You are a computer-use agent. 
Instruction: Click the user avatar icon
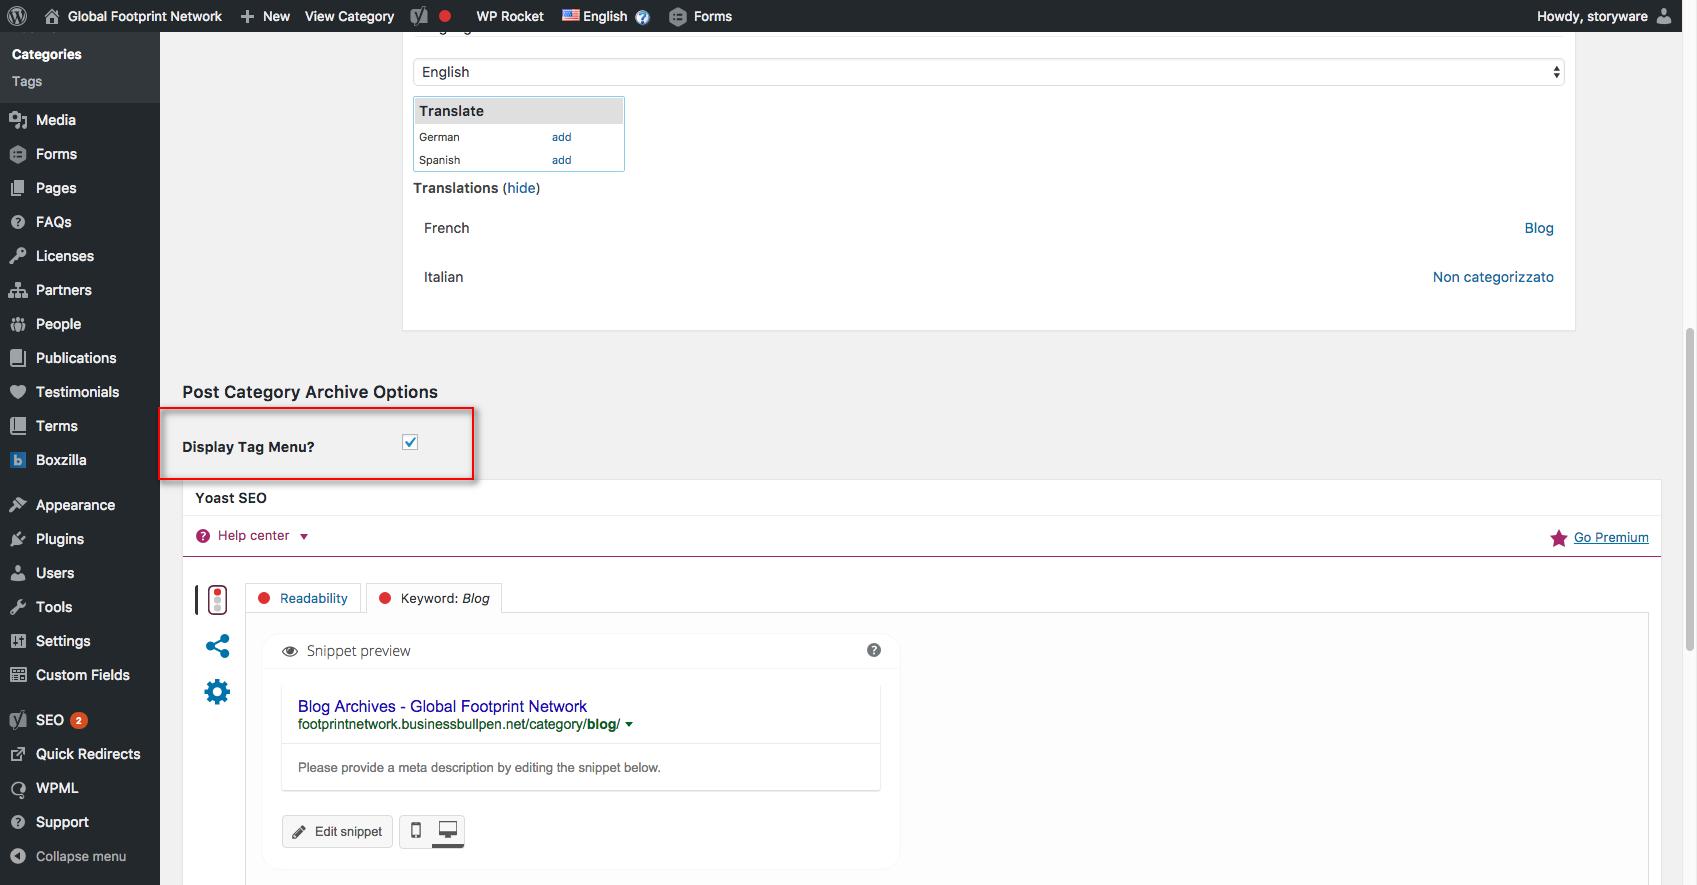(x=1664, y=16)
